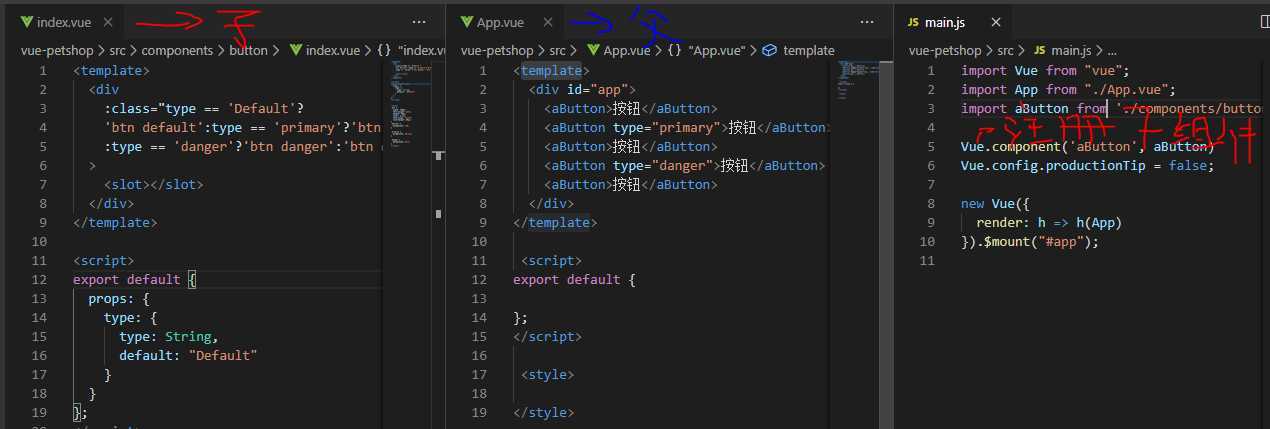The width and height of the screenshot is (1270, 429).
Task: Click line number 5 in main.js
Action: point(930,147)
